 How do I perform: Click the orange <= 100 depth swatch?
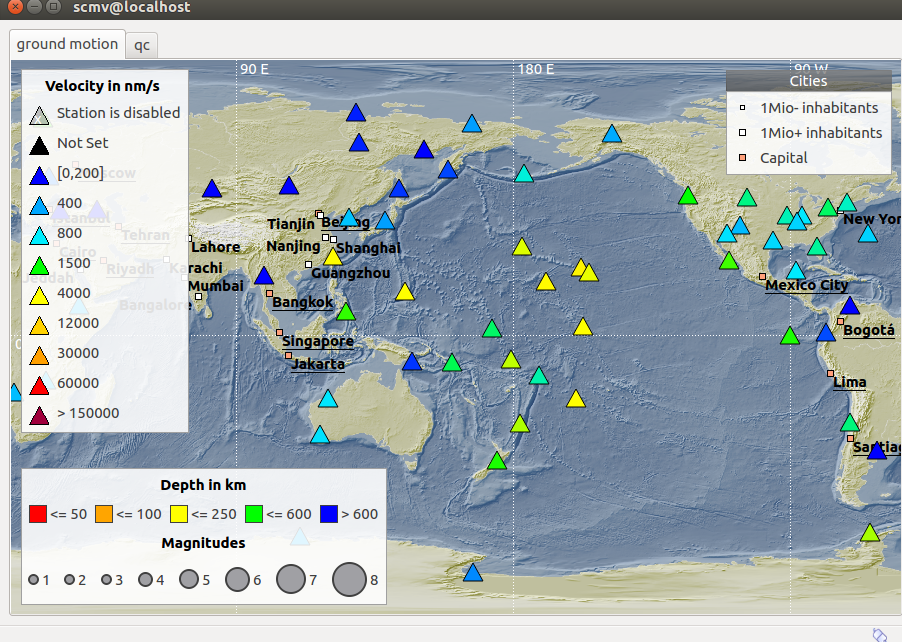tap(104, 514)
